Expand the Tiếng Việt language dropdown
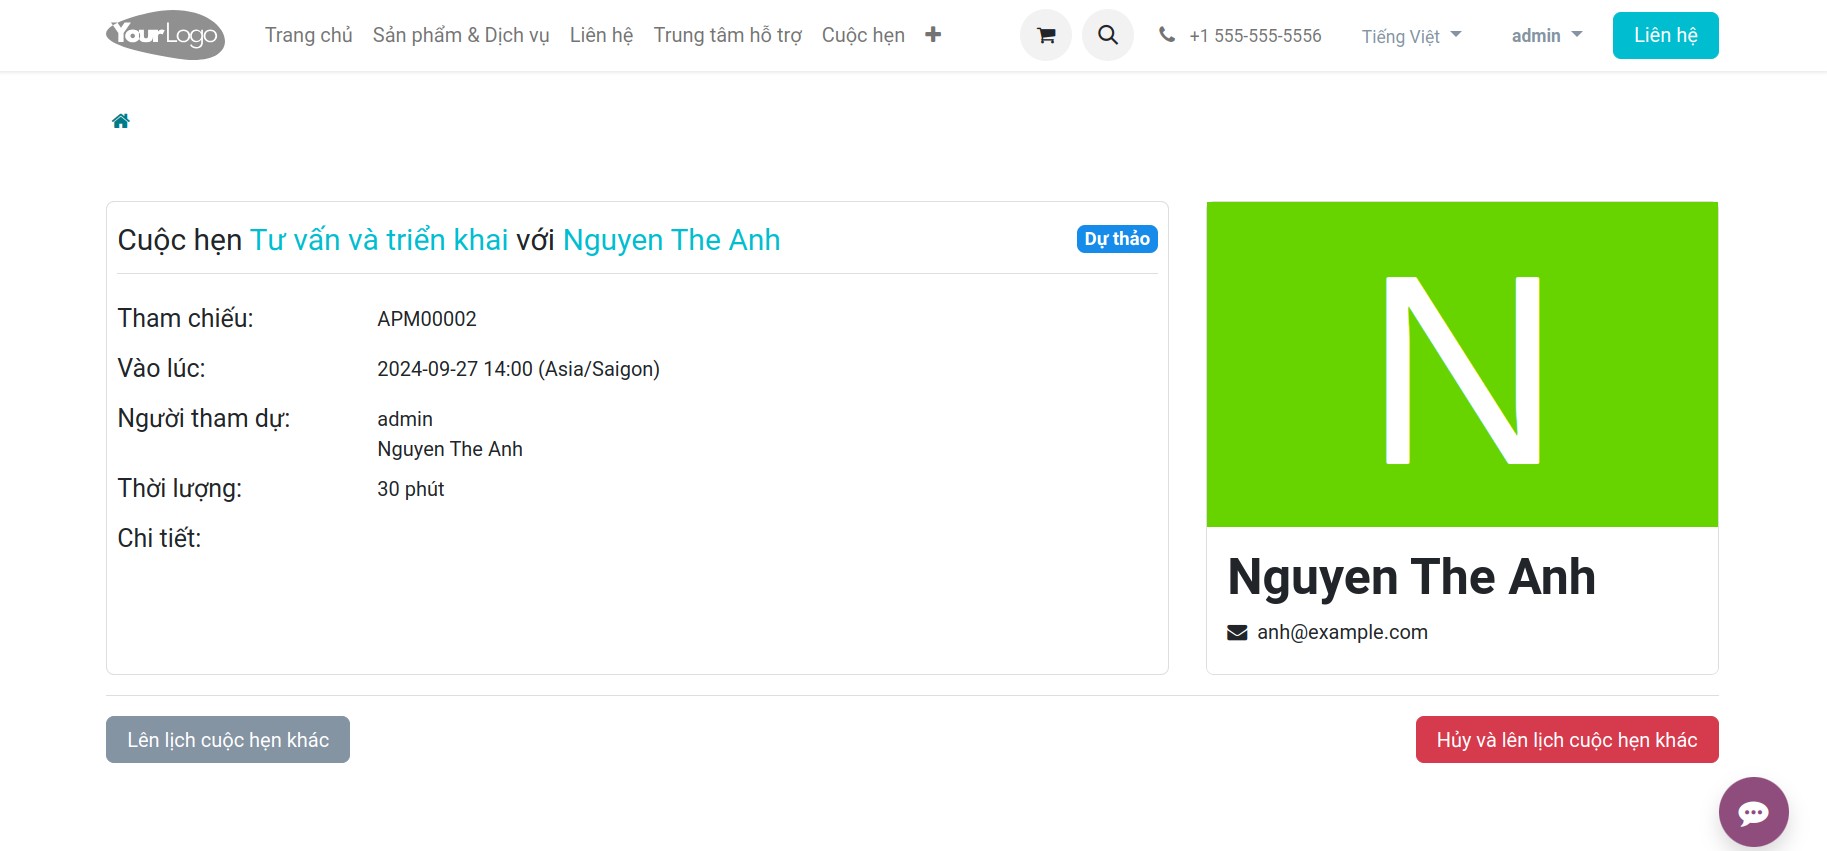This screenshot has width=1827, height=851. coord(1411,36)
